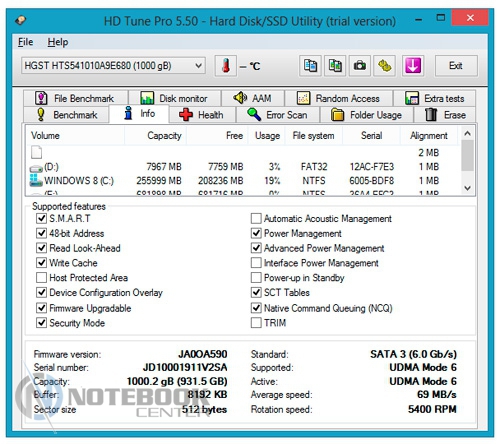This screenshot has height=444, width=500.
Task: Click the blank unnamed volume icon
Action: click(36, 152)
